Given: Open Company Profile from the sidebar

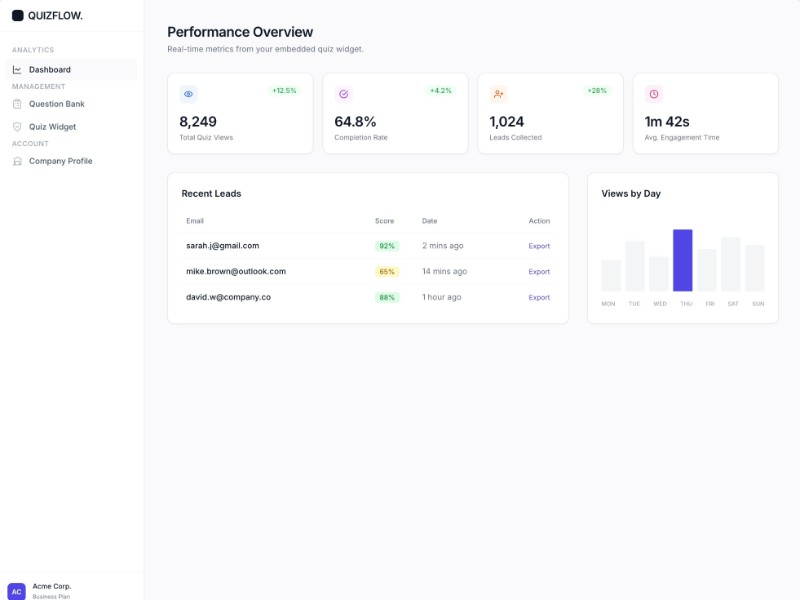Looking at the screenshot, I should click(x=60, y=161).
